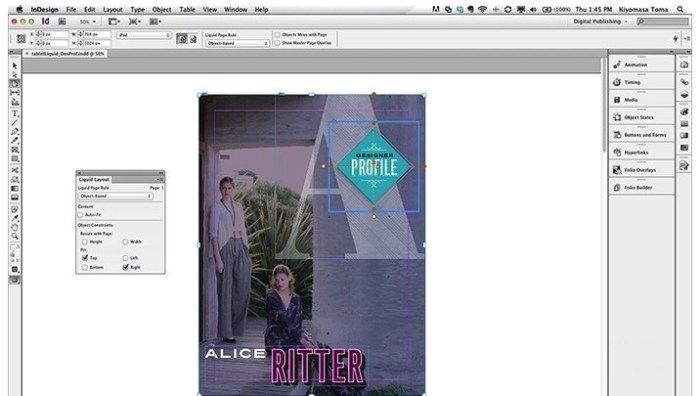Open the Hyperlinks panel

(x=641, y=152)
